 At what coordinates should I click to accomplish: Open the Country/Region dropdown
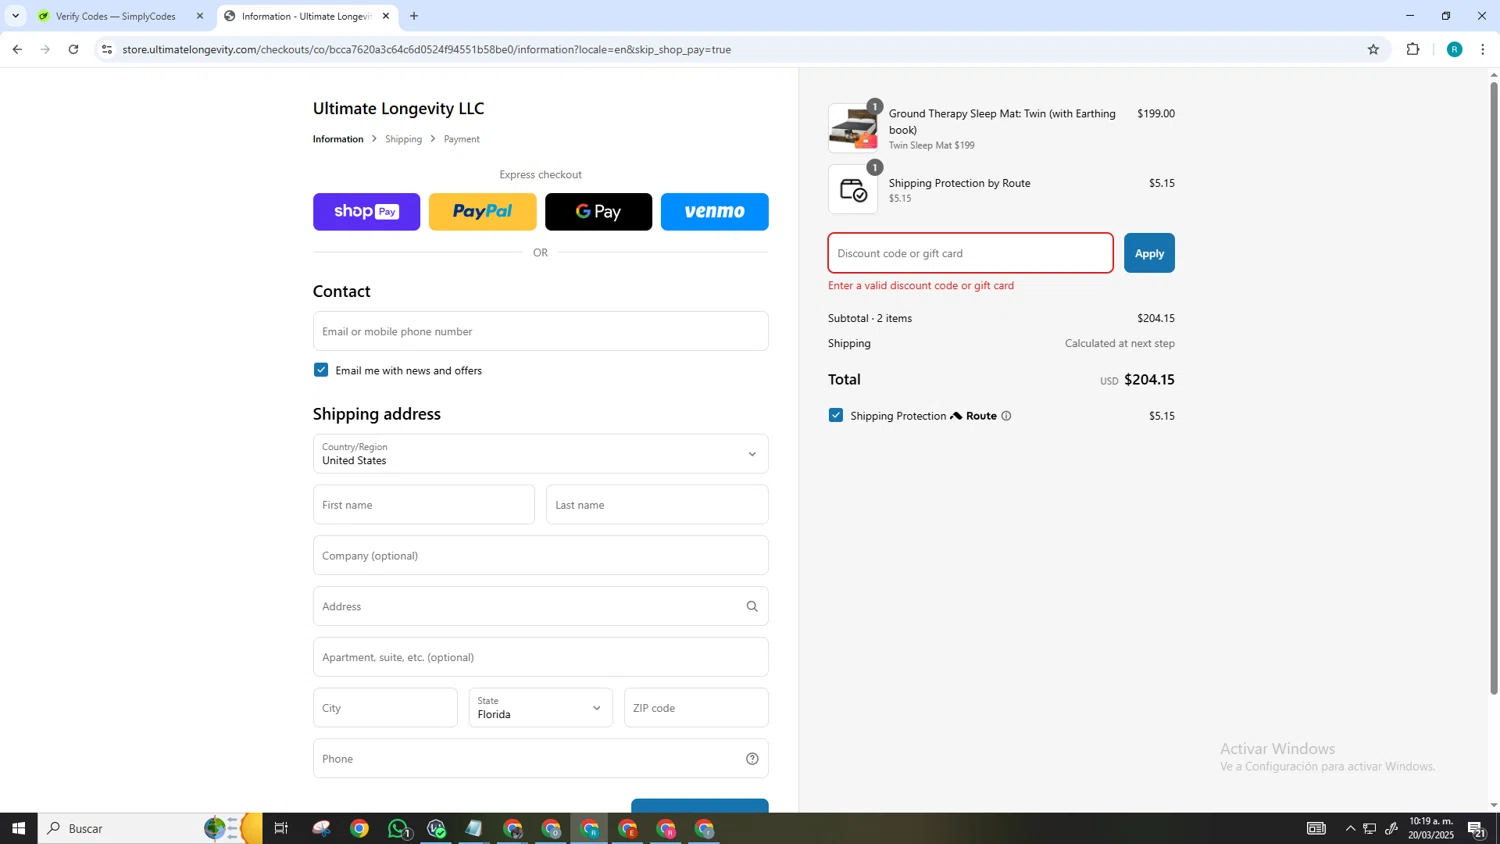541,454
